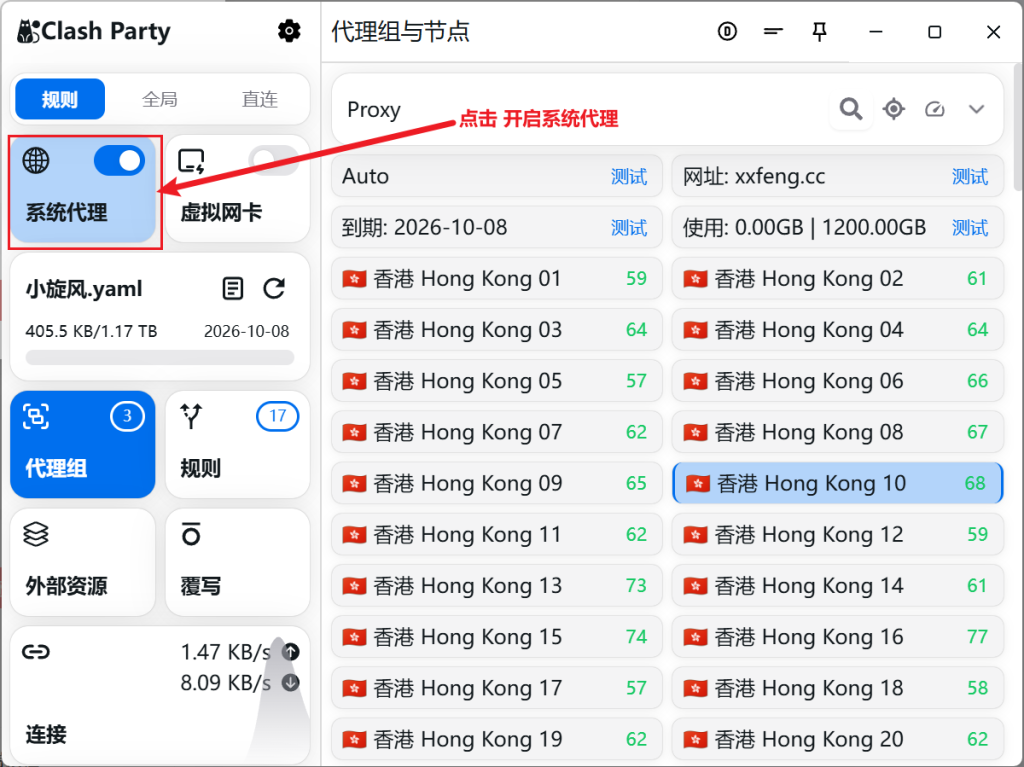Viewport: 1024px width, 767px height.
Task: Open the 外部资源 external resources card
Action: (83, 562)
